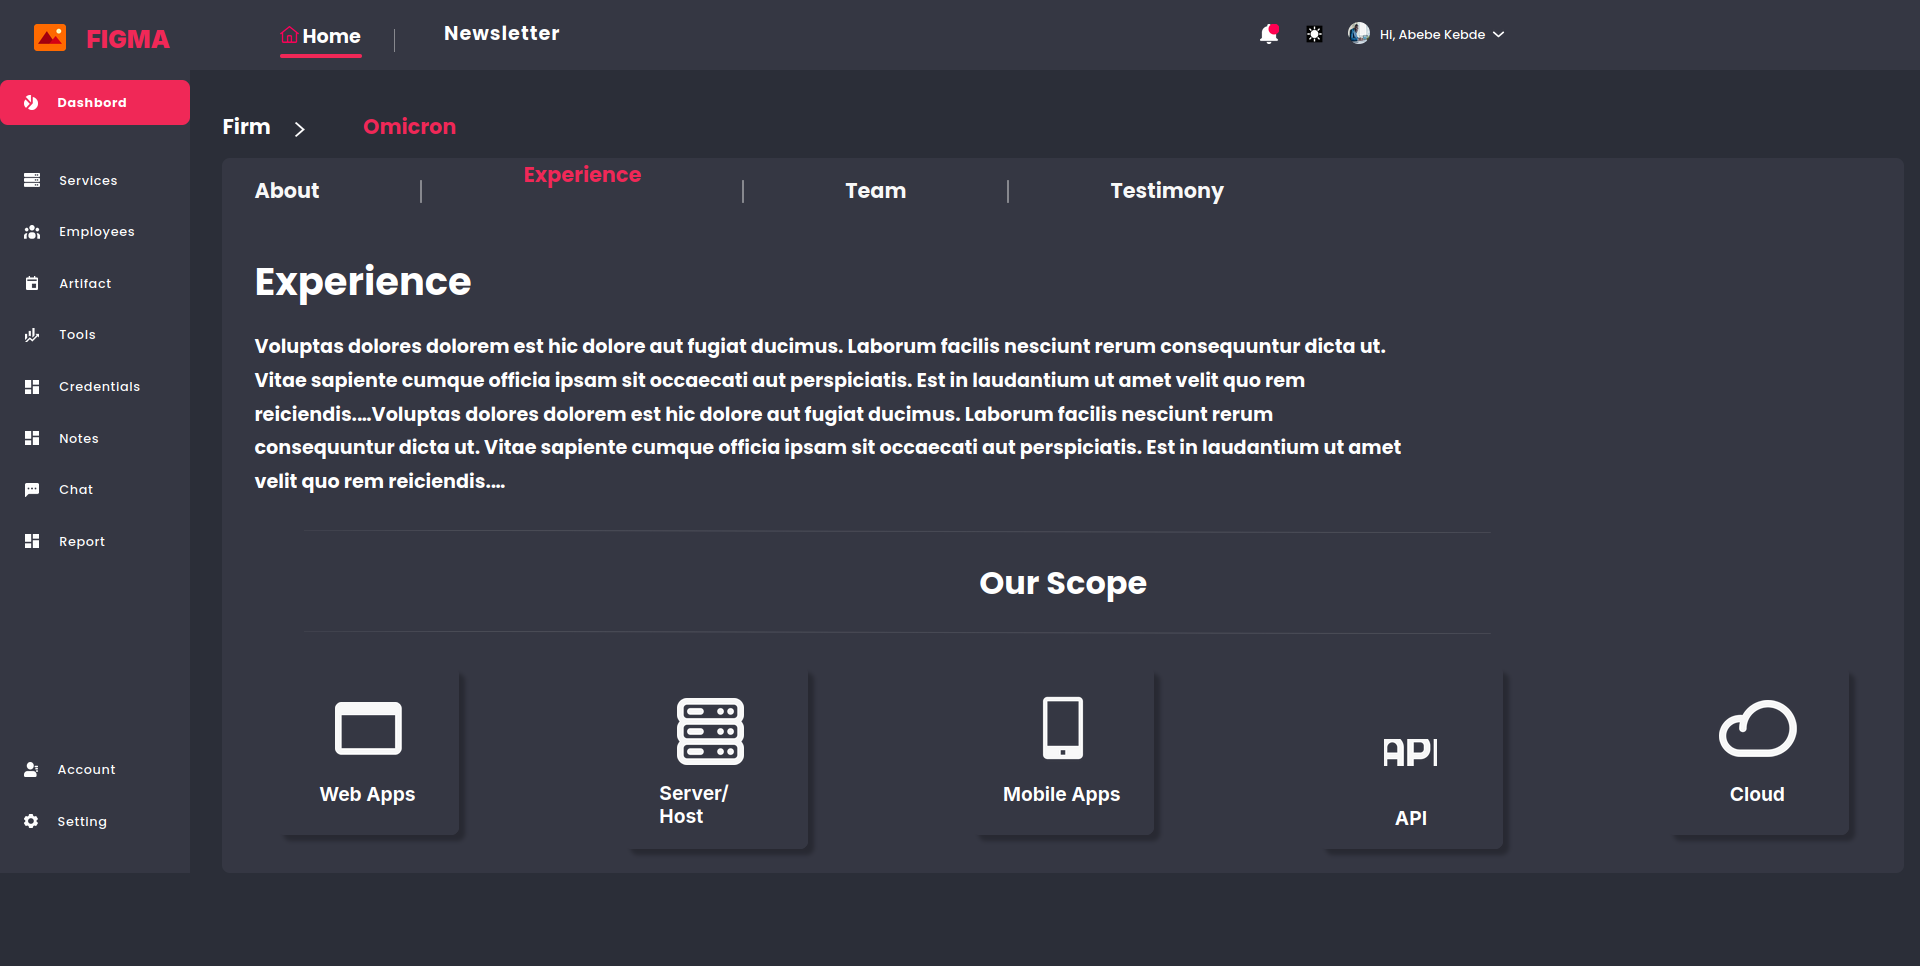Select the Cloud card label

pyautogui.click(x=1757, y=794)
